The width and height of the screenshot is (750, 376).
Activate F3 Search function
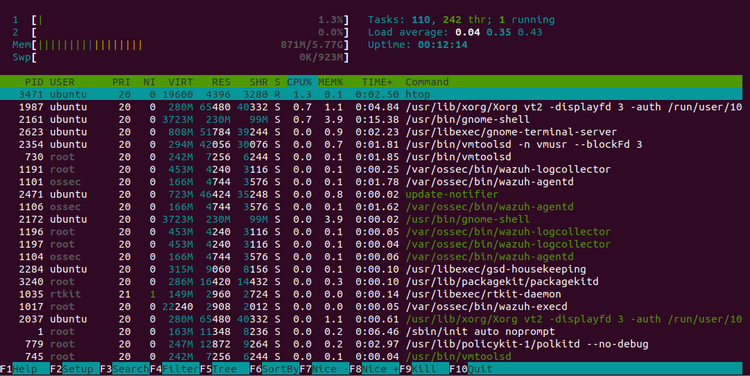pos(124,369)
